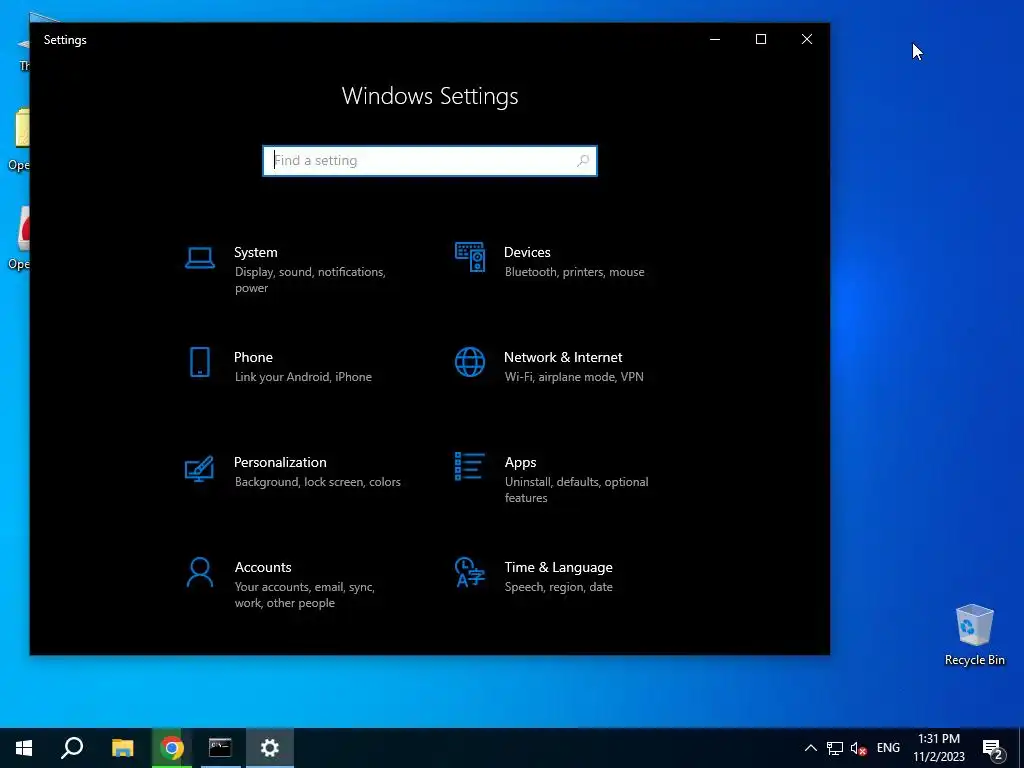Viewport: 1024px width, 768px height.
Task: Click 'Speech, region, date' description
Action: [558, 587]
